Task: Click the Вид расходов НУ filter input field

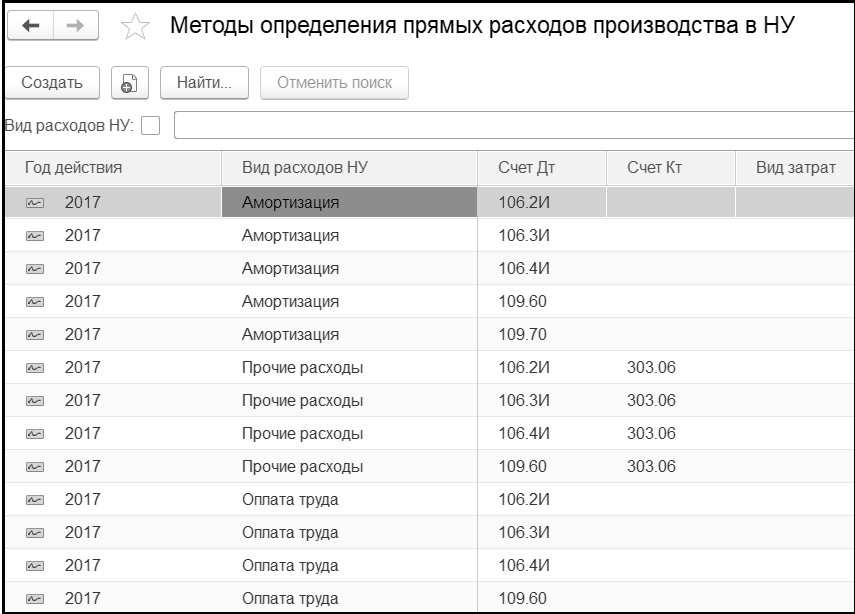Action: (x=512, y=126)
